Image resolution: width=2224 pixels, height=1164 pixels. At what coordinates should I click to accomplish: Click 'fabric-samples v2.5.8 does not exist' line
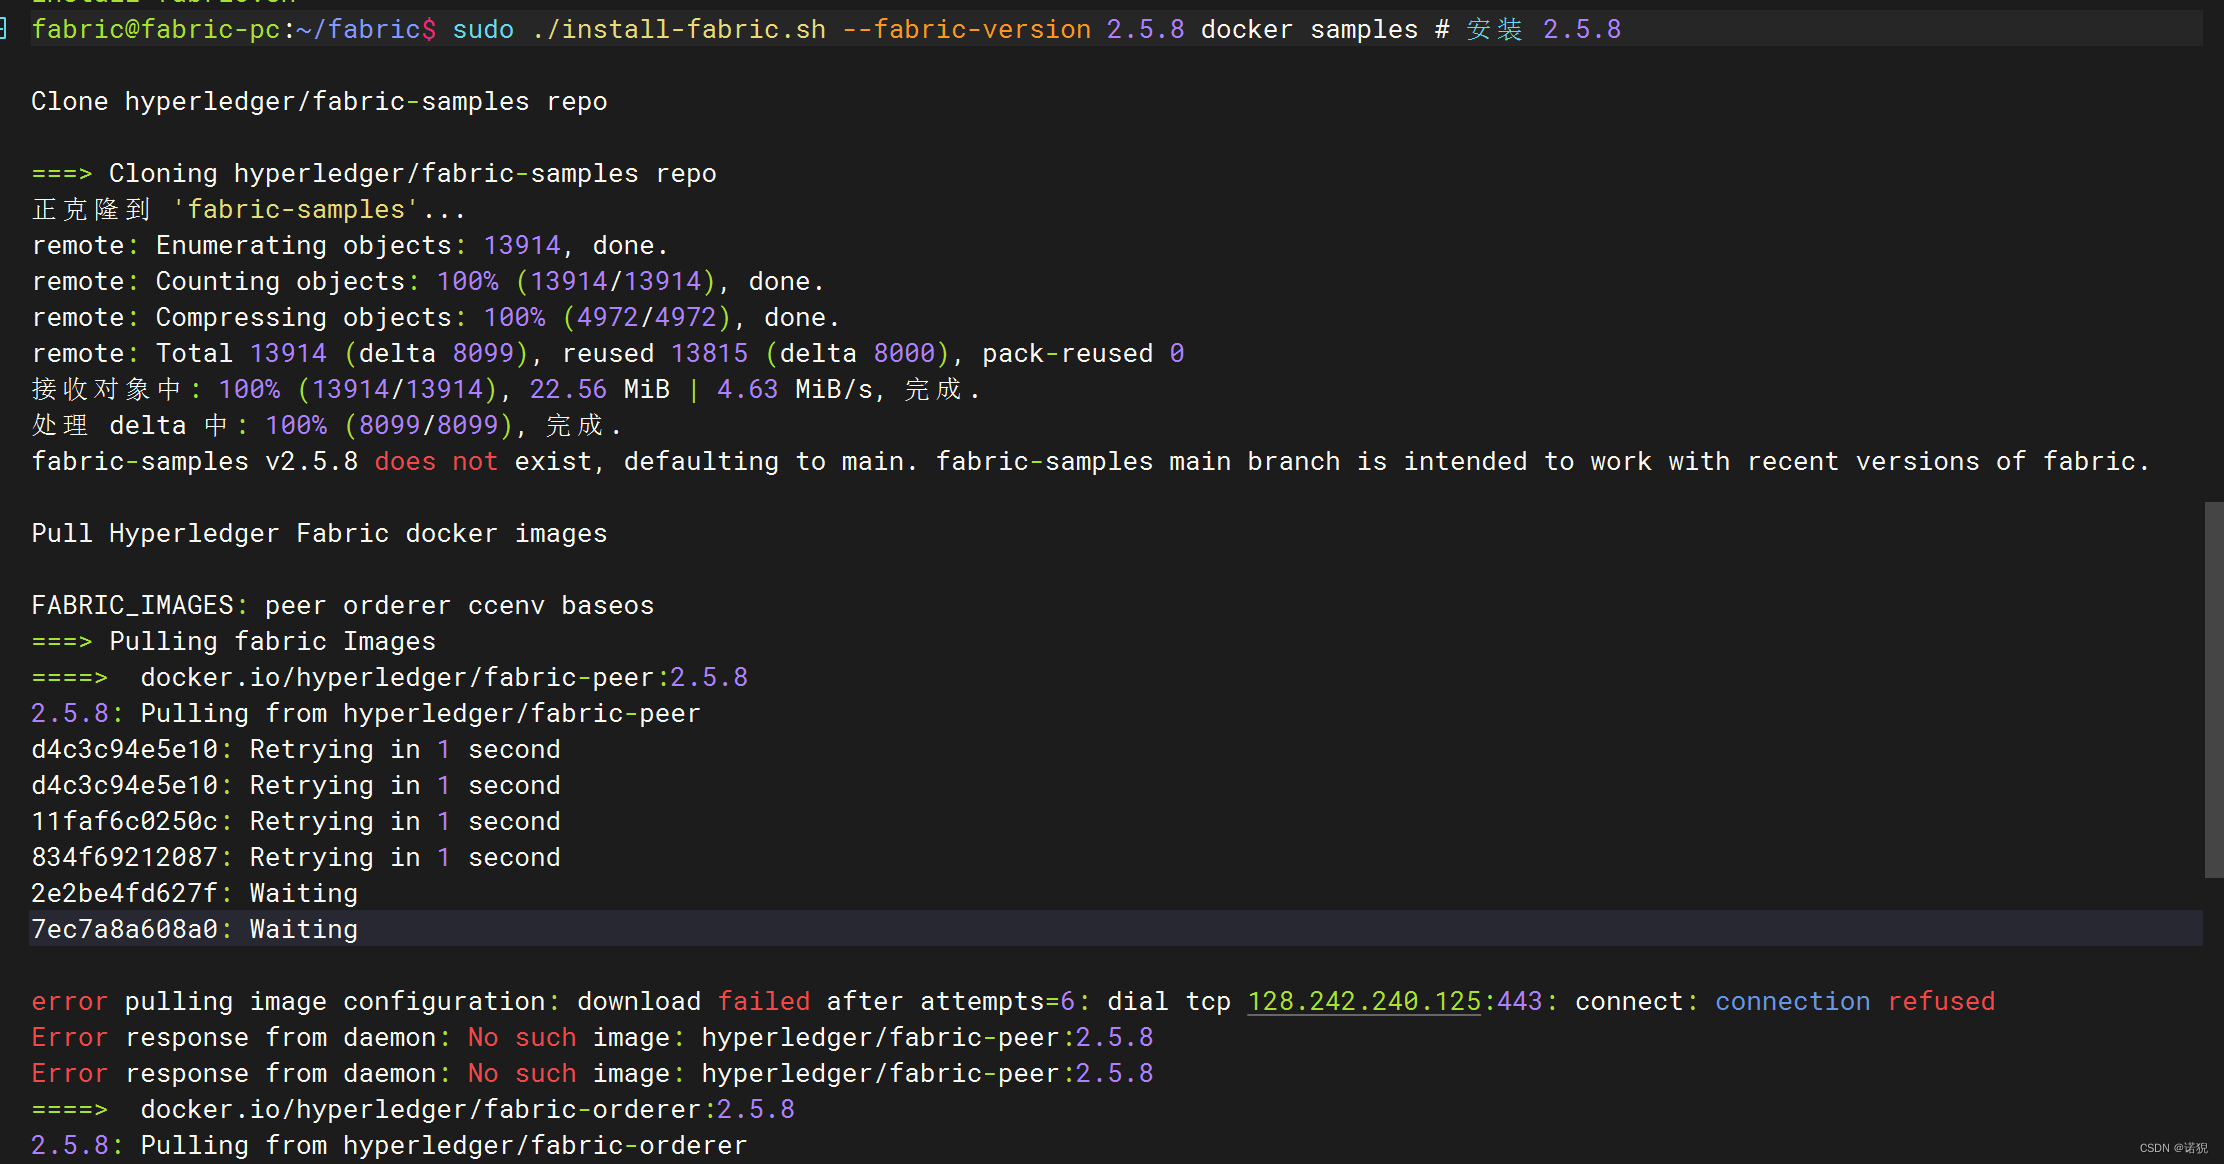point(1090,461)
